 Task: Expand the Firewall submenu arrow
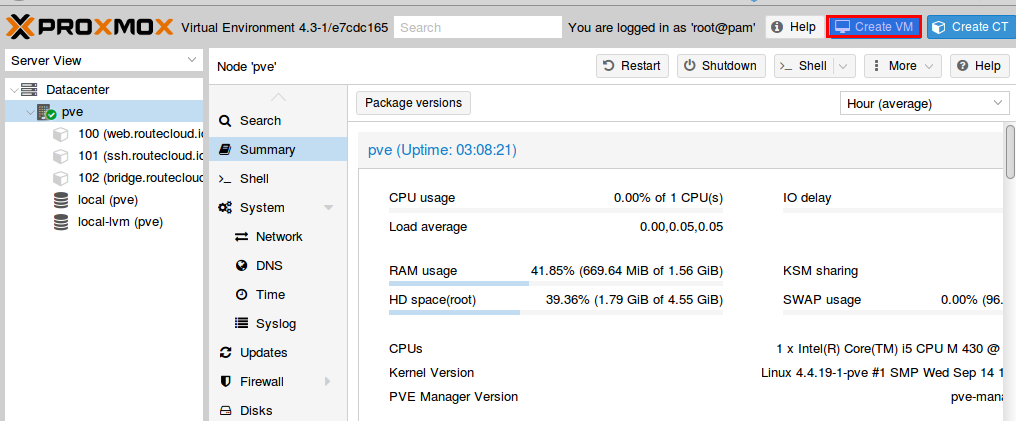coord(328,381)
